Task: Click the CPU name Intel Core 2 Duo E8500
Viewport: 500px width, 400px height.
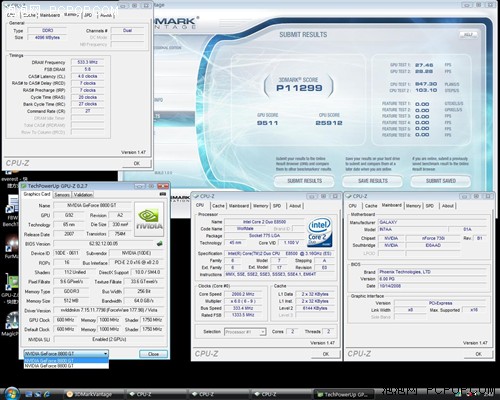Action: click(x=264, y=222)
